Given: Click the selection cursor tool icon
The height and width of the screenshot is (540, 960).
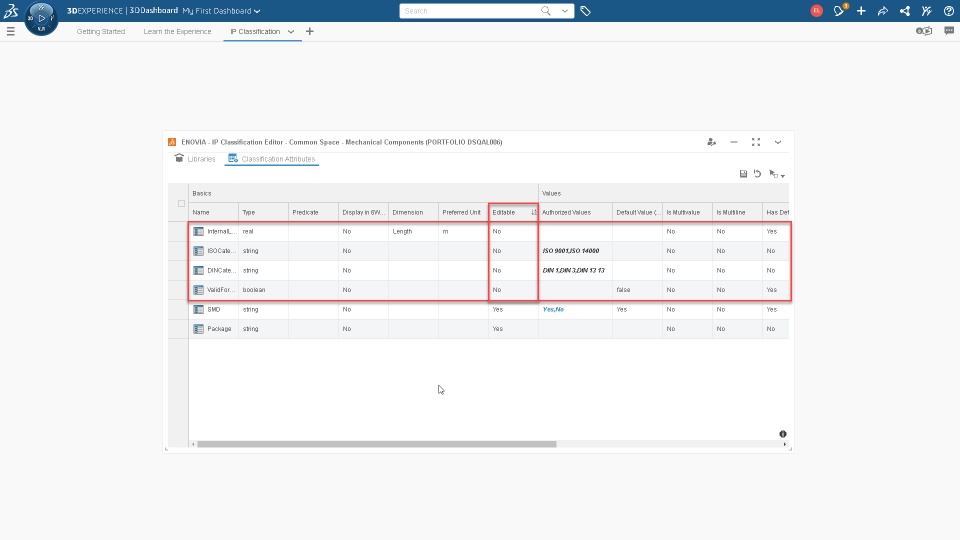Looking at the screenshot, I should [x=773, y=174].
